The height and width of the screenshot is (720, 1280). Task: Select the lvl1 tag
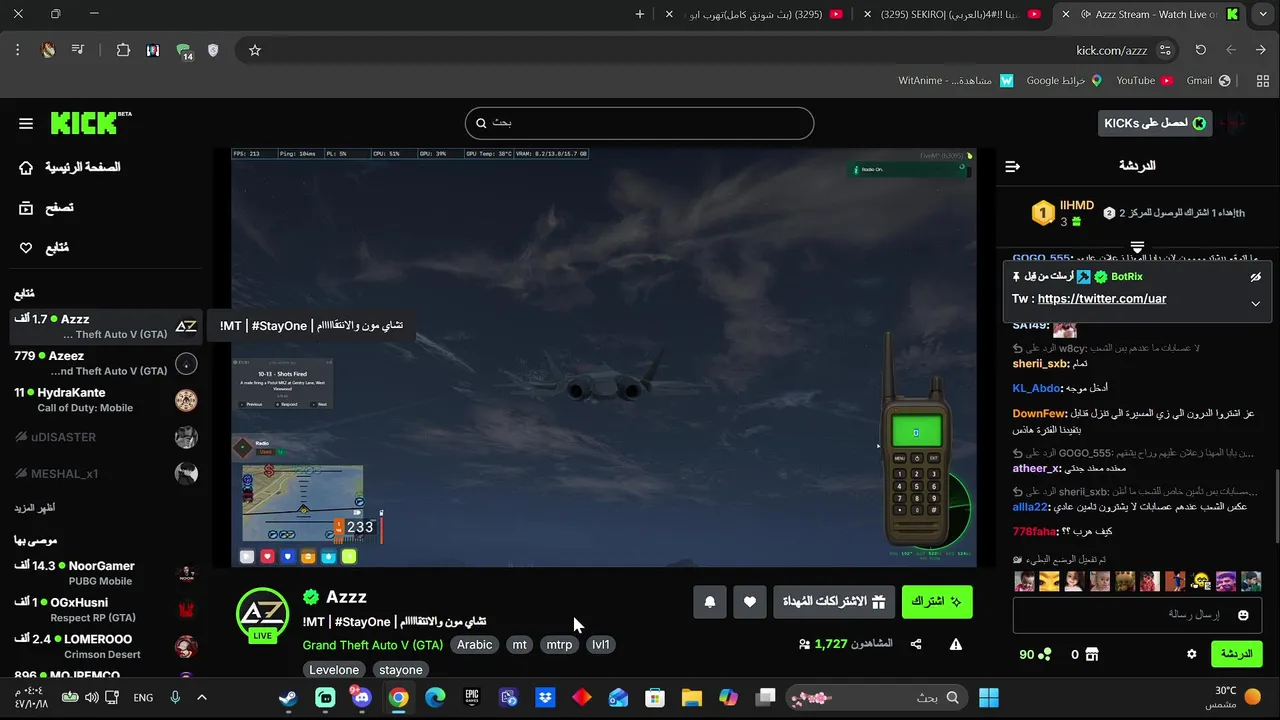coord(601,645)
